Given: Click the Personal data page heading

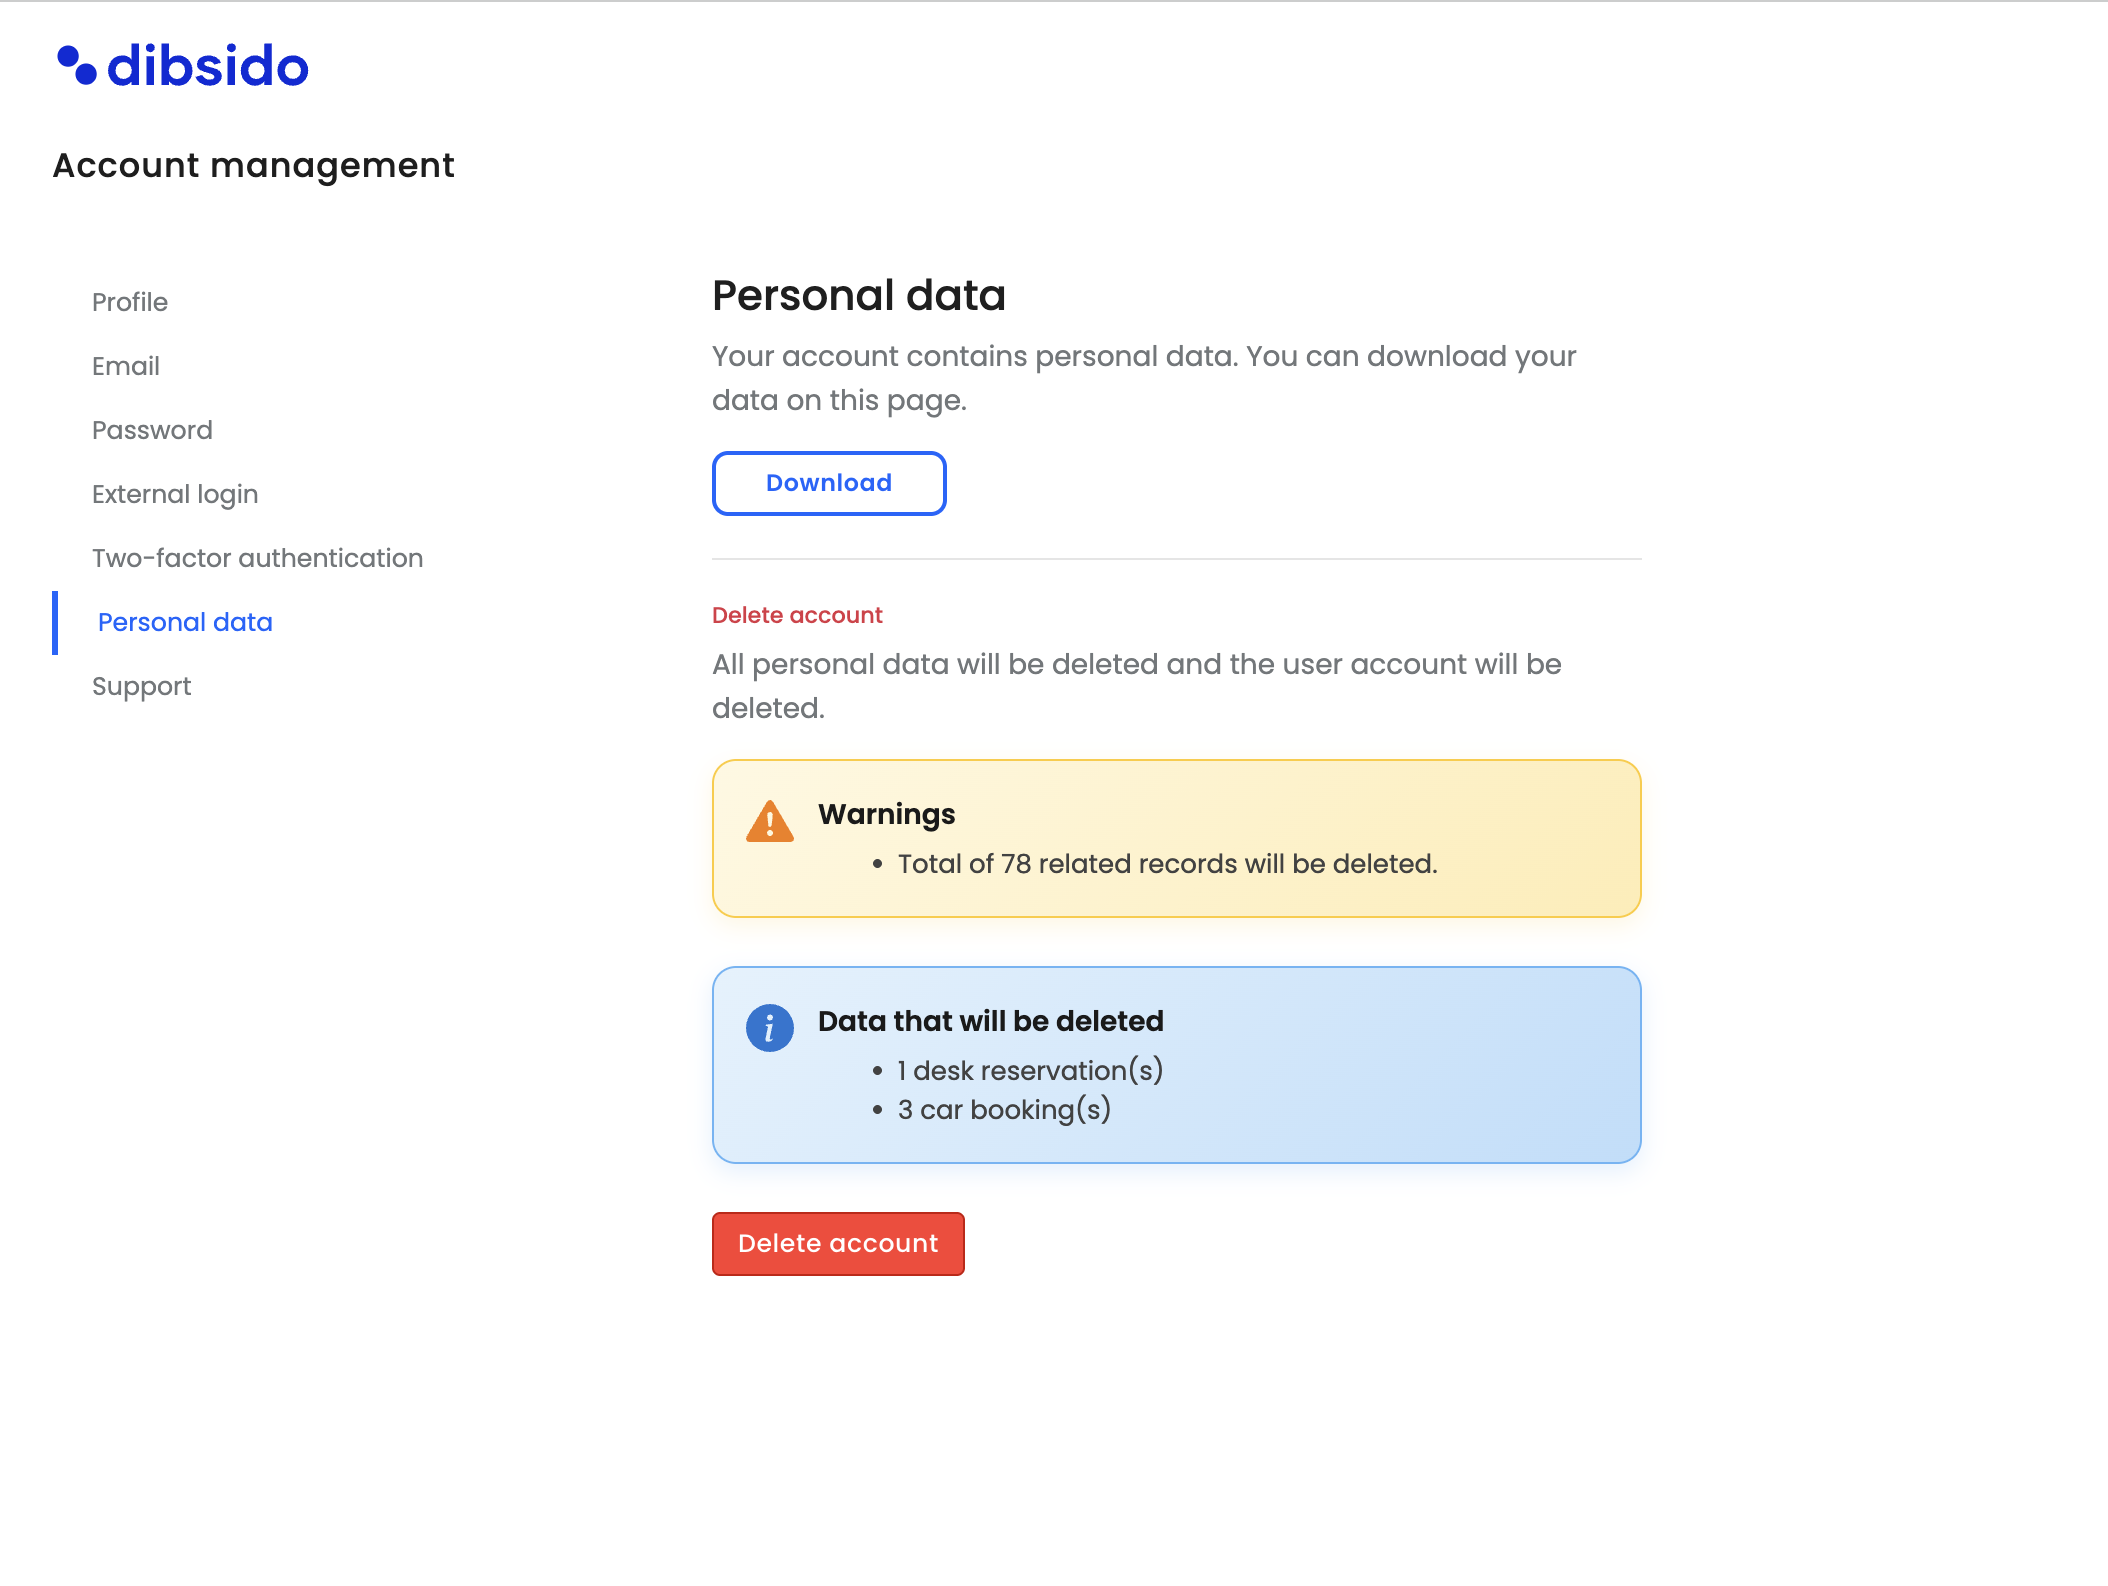Looking at the screenshot, I should coord(858,295).
